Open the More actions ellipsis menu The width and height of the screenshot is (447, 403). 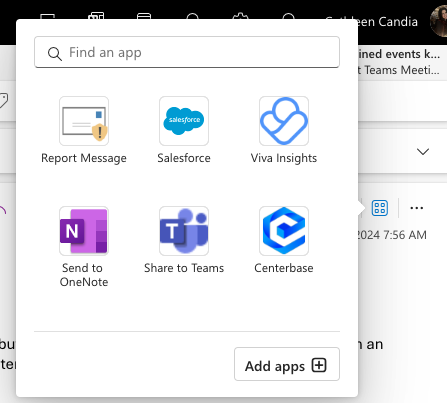[x=417, y=208]
